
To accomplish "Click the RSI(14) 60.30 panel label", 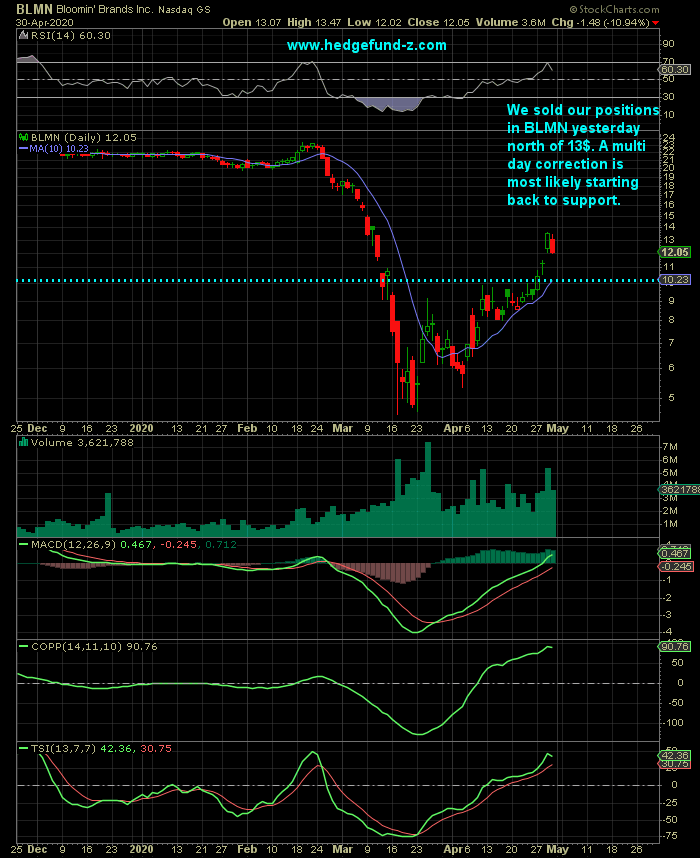I will [x=71, y=36].
